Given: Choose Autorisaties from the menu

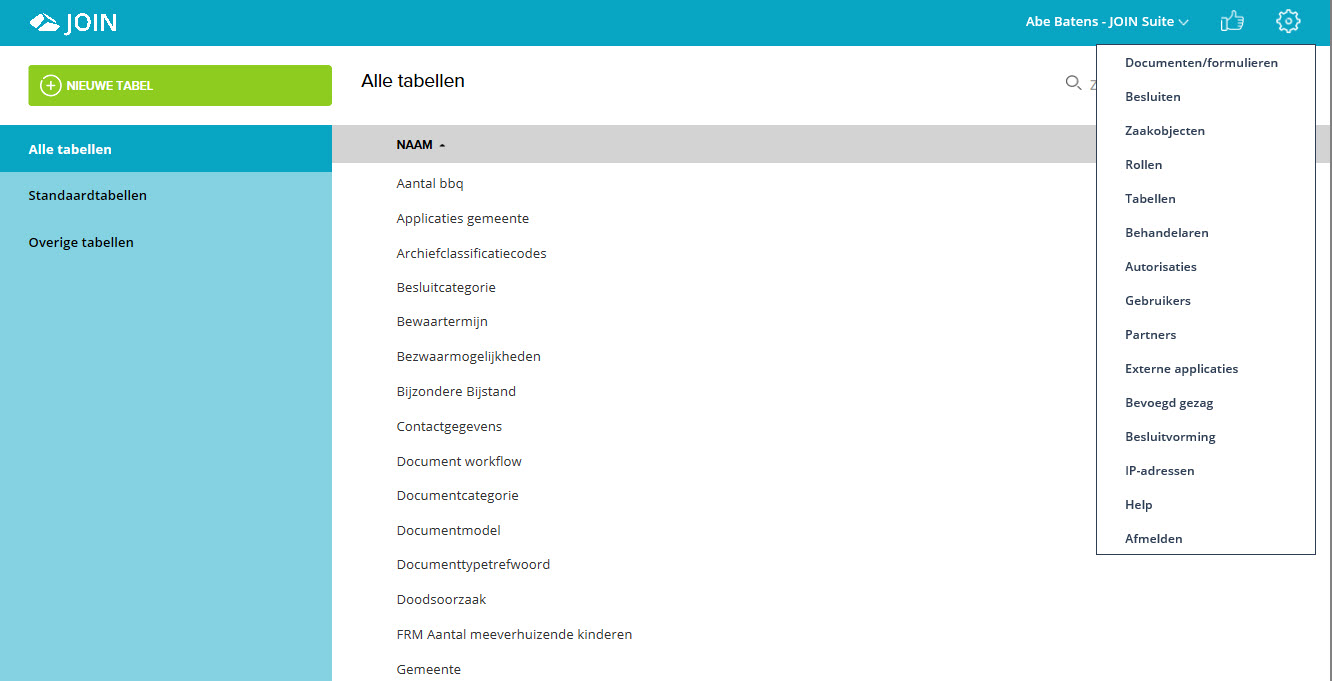Looking at the screenshot, I should click(1161, 266).
